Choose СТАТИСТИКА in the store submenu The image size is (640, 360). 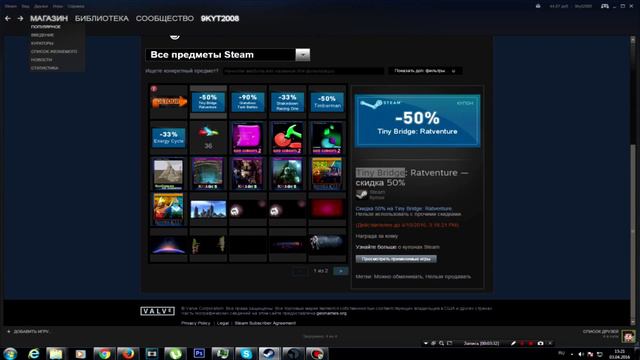pyautogui.click(x=44, y=68)
